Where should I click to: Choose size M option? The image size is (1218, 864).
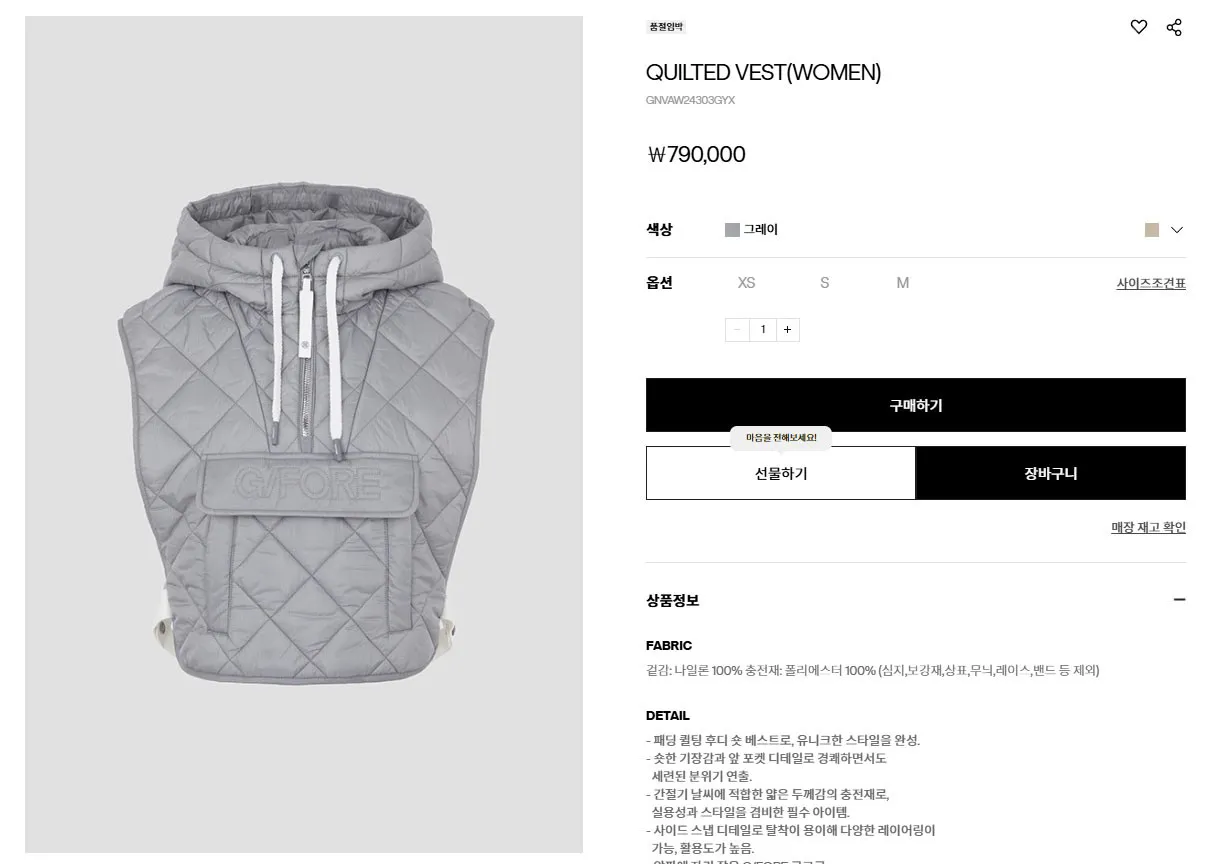click(x=902, y=283)
